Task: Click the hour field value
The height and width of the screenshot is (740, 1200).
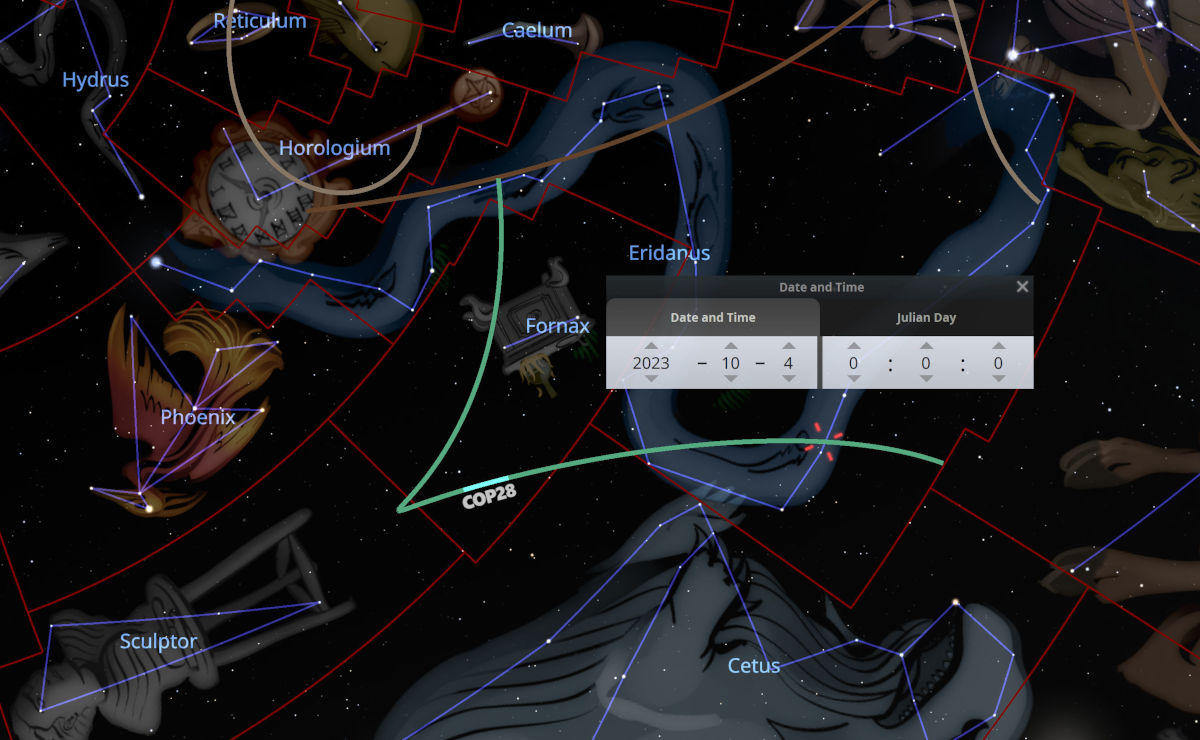Action: click(x=853, y=363)
